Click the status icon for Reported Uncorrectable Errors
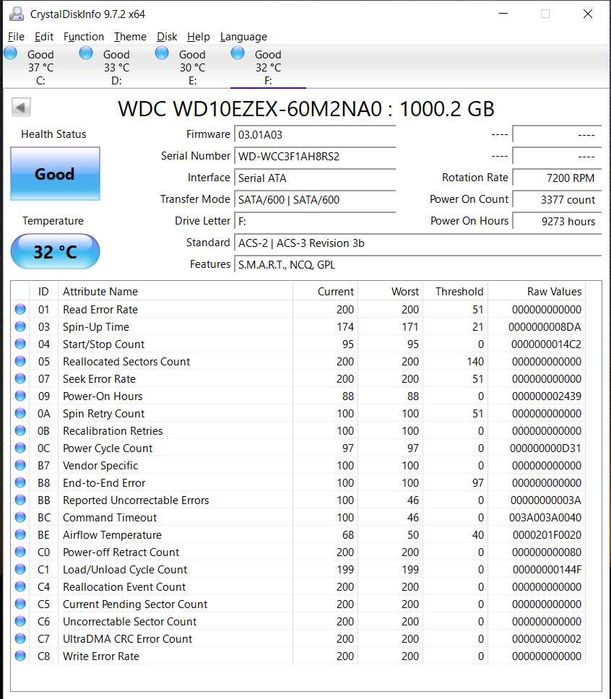The image size is (611, 699). tap(20, 500)
